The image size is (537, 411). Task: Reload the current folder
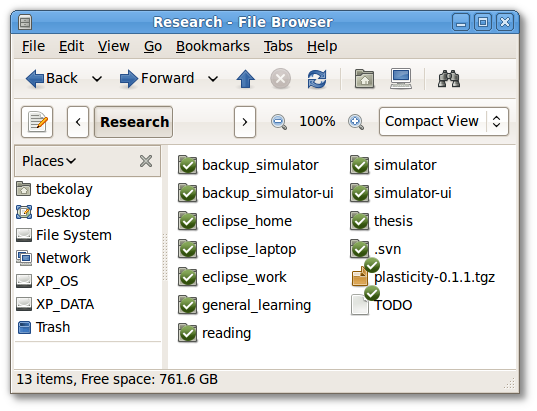pos(317,79)
